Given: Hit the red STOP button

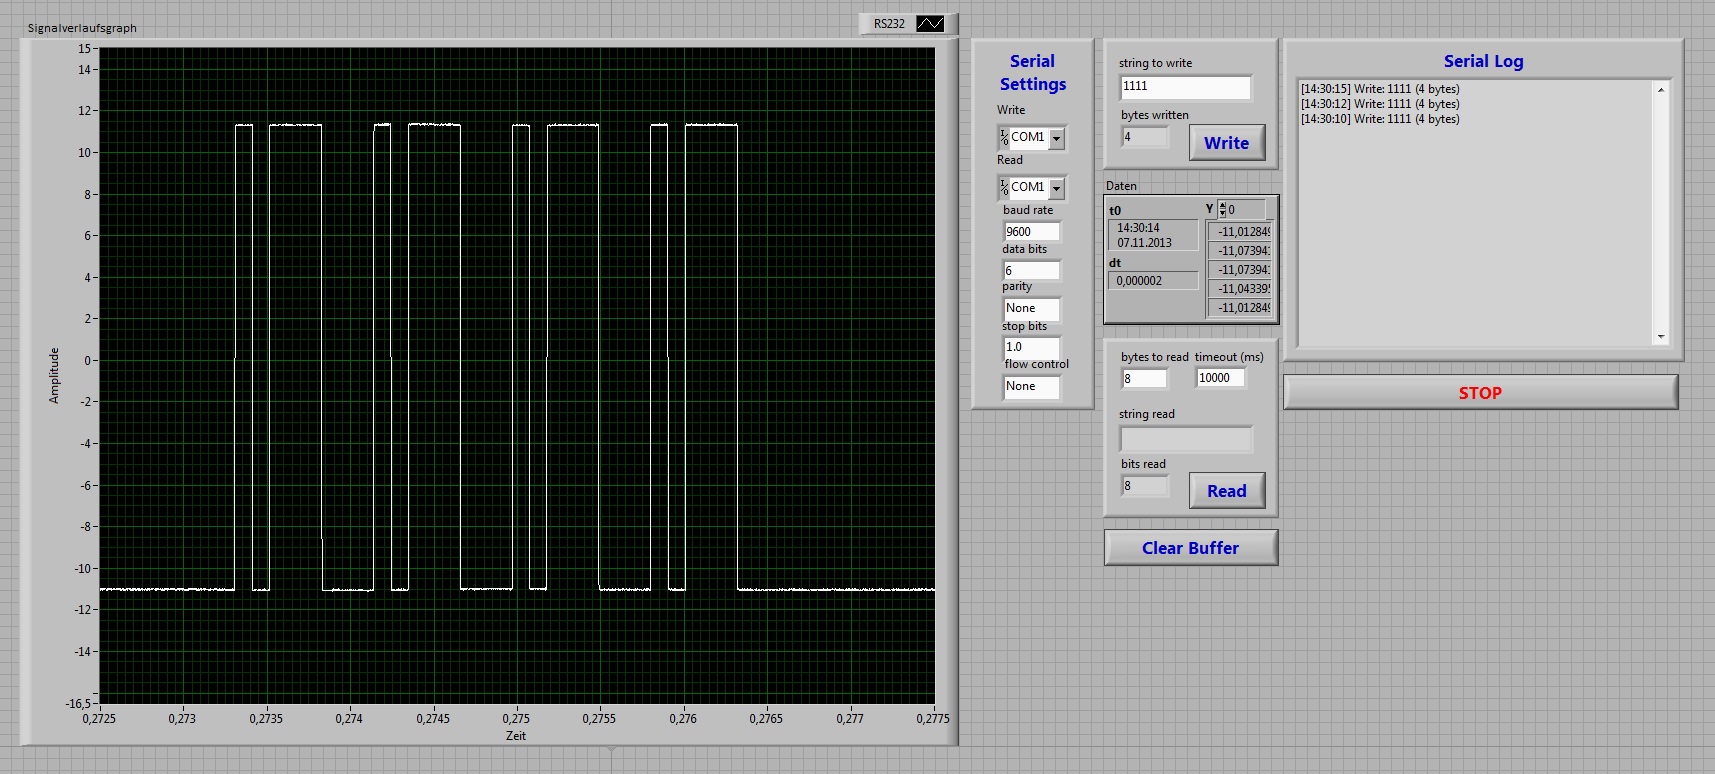Looking at the screenshot, I should (x=1480, y=393).
